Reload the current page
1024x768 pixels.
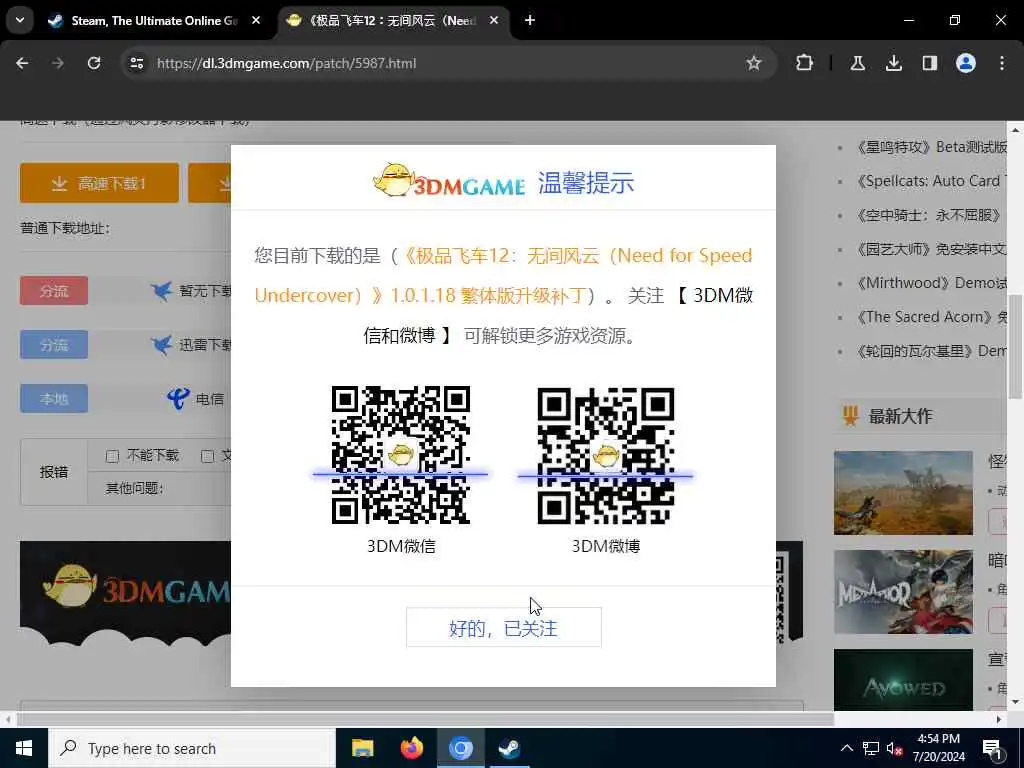[x=94, y=63]
